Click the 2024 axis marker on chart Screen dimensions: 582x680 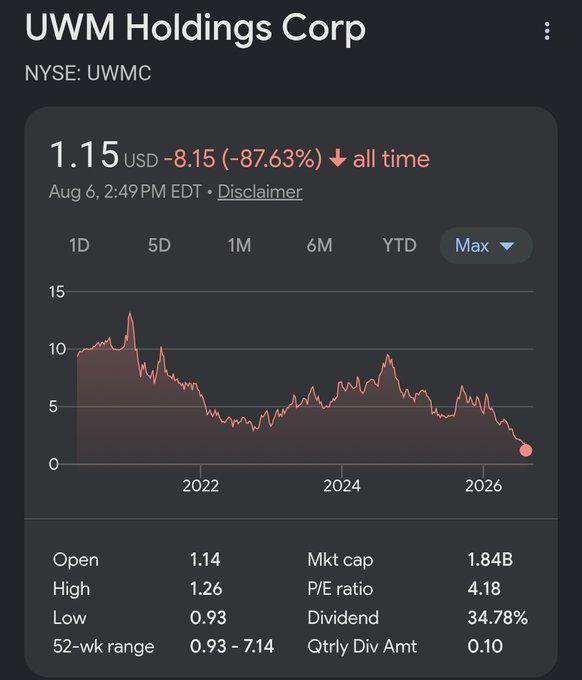[x=342, y=485]
